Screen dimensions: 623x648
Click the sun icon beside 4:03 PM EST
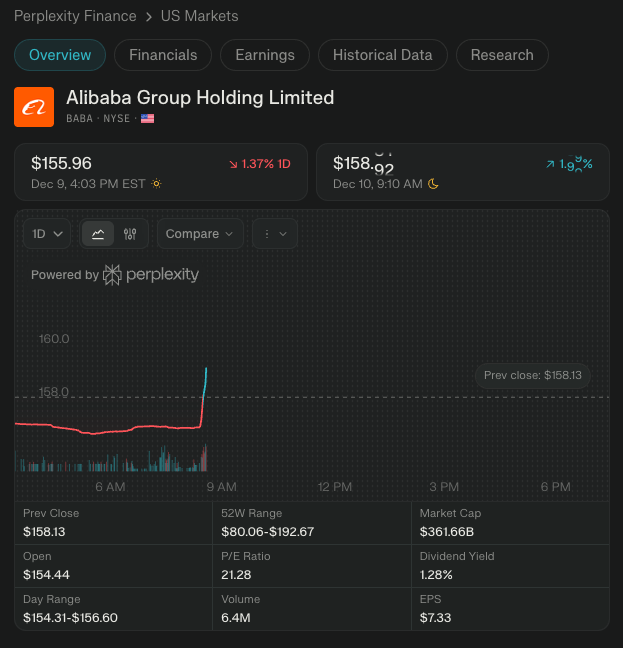pyautogui.click(x=155, y=184)
